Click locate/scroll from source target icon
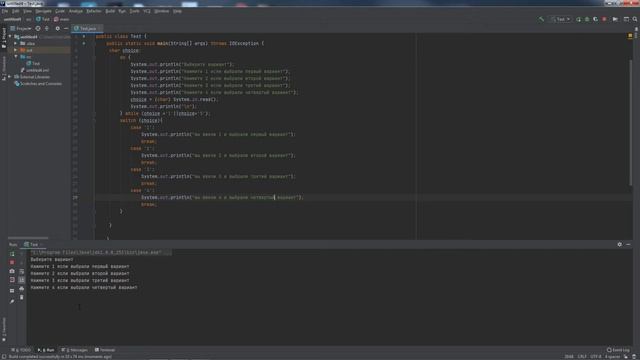The width and height of the screenshot is (640, 360). point(38,29)
